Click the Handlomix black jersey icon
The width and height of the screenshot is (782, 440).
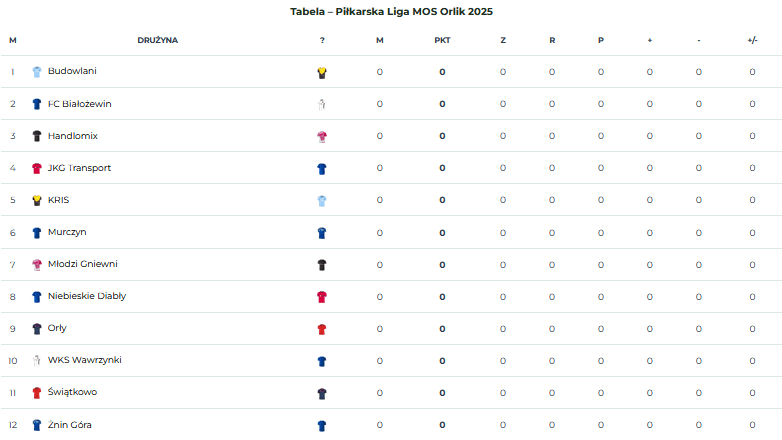pos(37,136)
